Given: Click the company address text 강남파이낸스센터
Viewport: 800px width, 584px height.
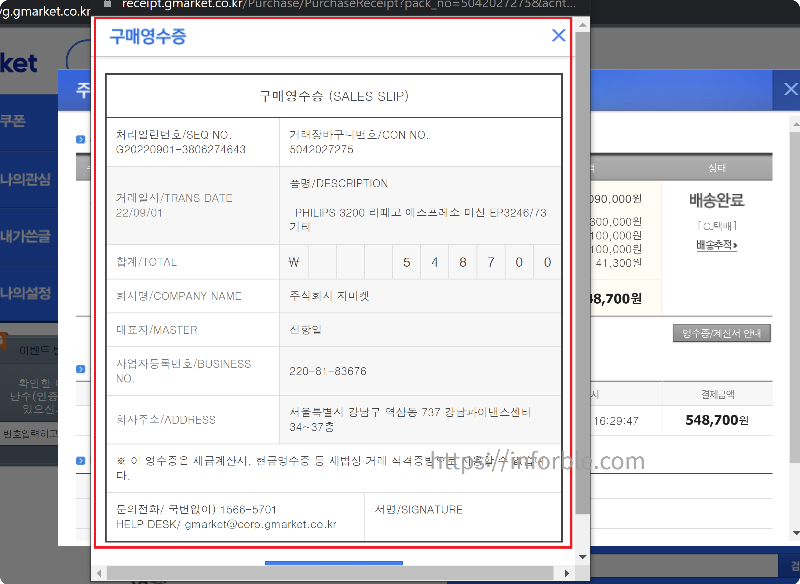Looking at the screenshot, I should 488,412.
